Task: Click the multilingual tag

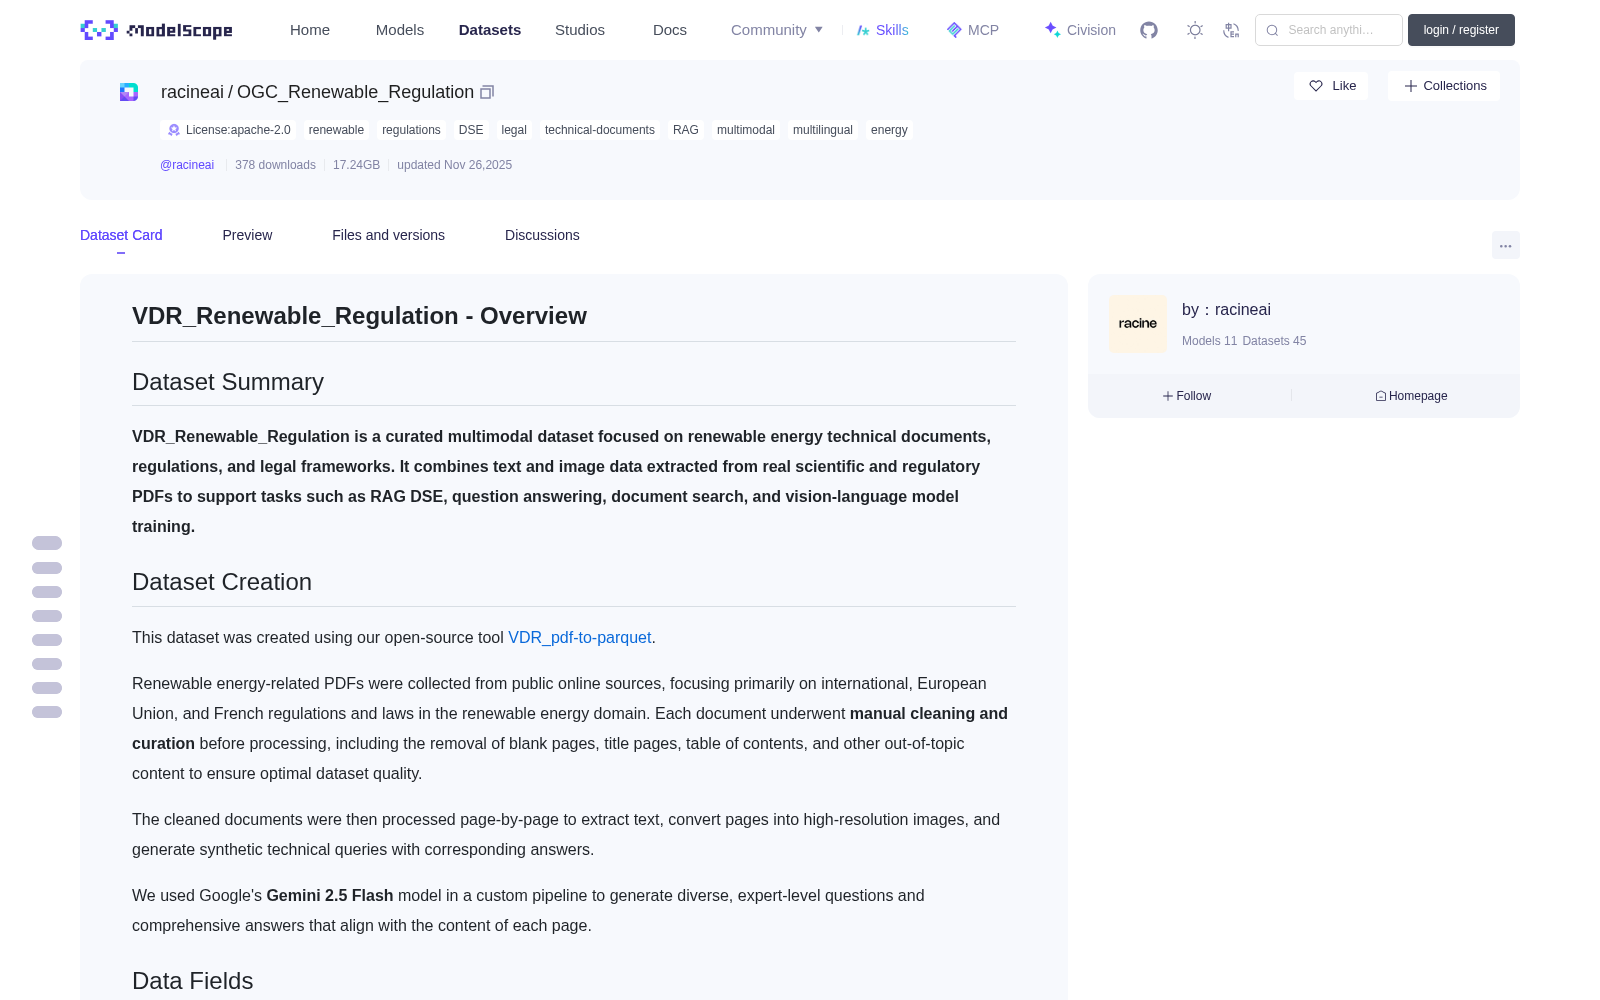Action: 823,130
